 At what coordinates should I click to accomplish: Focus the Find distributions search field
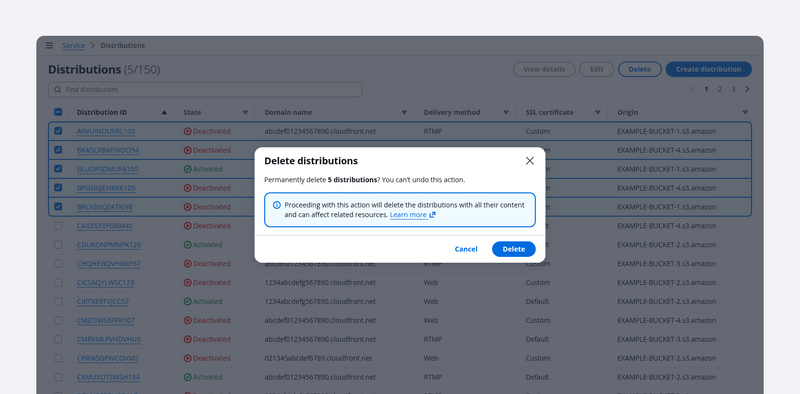click(x=205, y=90)
